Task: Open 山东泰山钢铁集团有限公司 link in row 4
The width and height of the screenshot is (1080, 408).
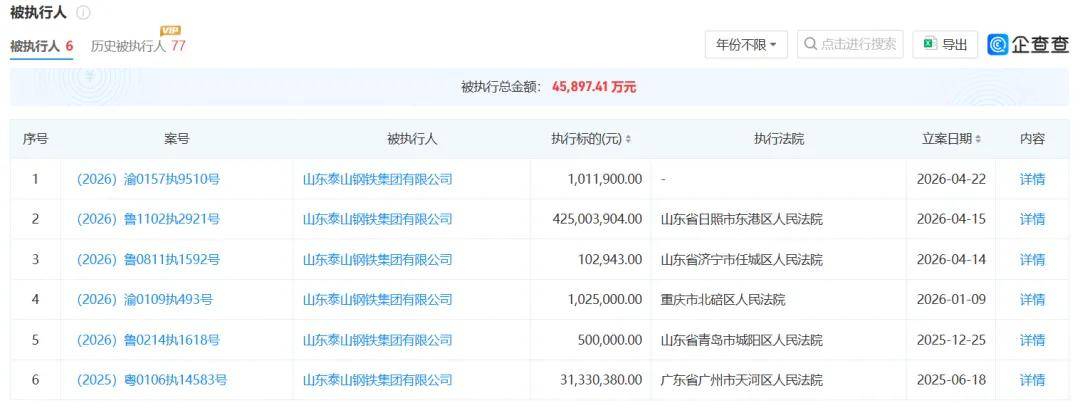Action: (377, 300)
